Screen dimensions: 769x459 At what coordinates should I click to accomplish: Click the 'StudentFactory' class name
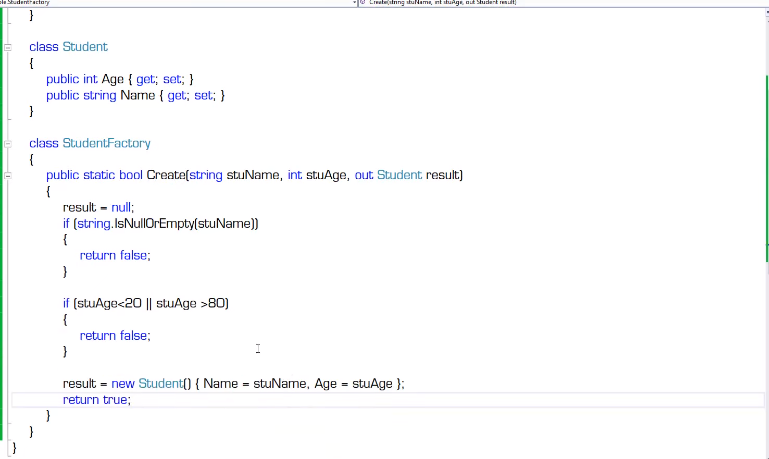(106, 143)
